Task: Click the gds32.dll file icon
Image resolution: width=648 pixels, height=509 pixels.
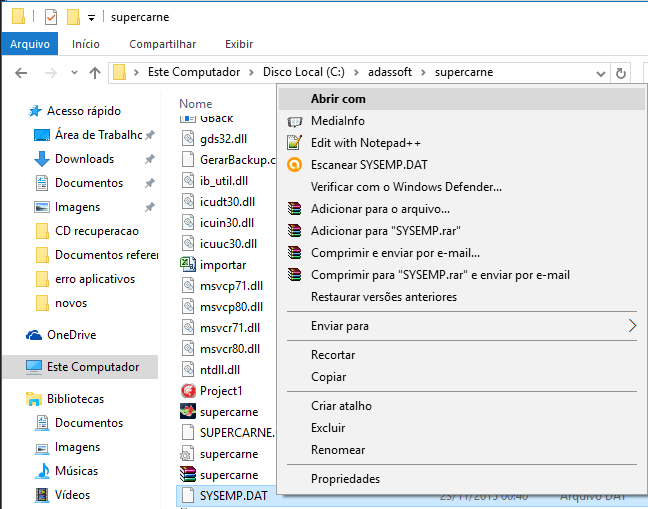Action: (x=188, y=138)
